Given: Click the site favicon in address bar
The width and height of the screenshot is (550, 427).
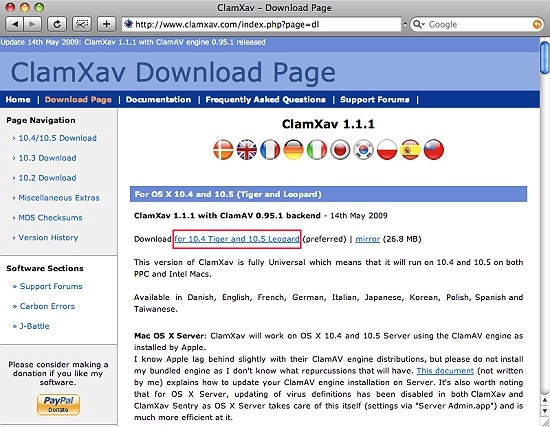Looking at the screenshot, I should click(128, 24).
